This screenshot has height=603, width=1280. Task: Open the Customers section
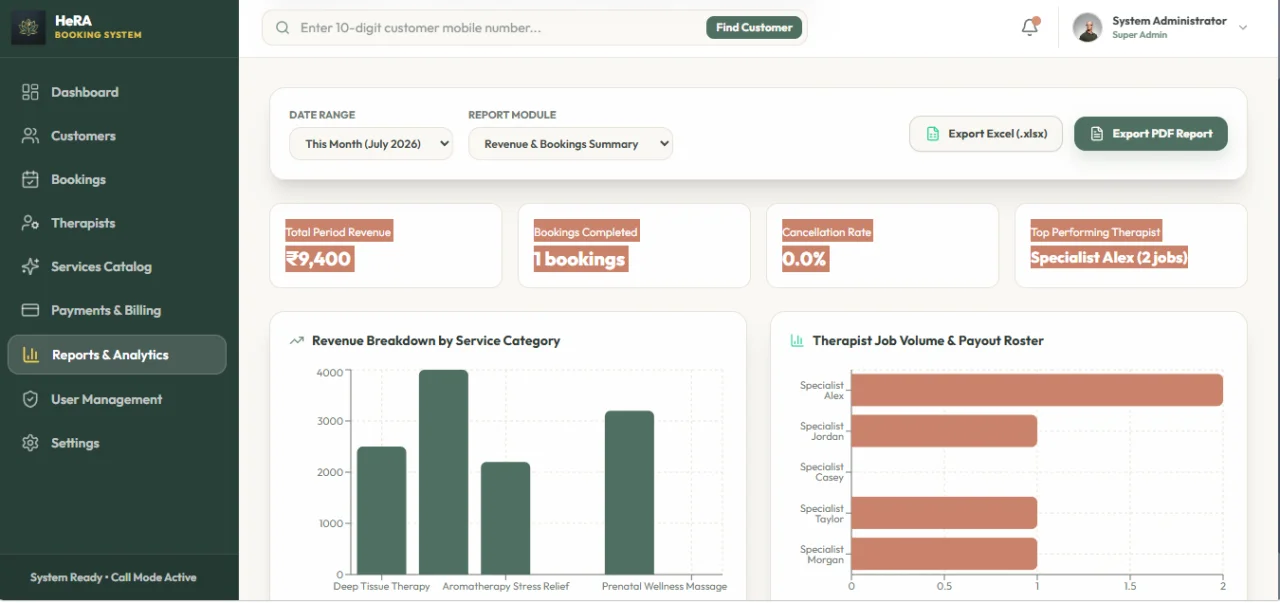(117, 136)
